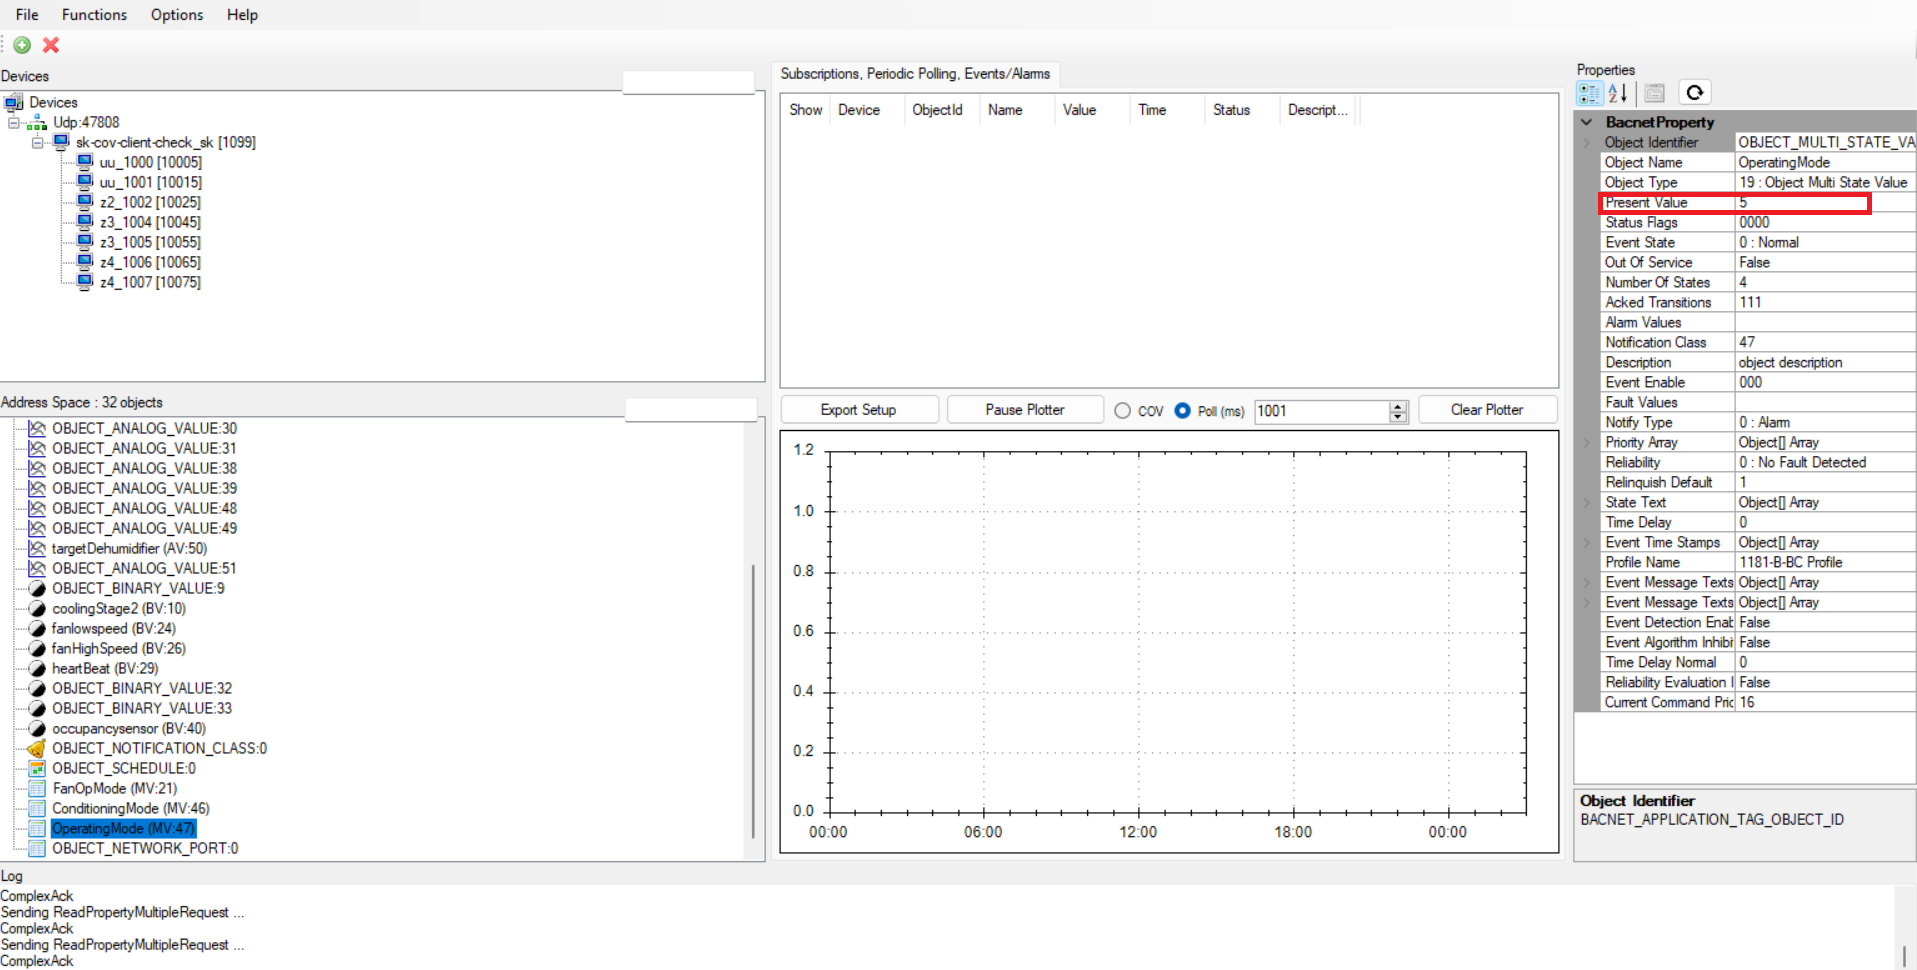Select the OBJECT_SCHEDULE:0 calendar icon

click(37, 768)
